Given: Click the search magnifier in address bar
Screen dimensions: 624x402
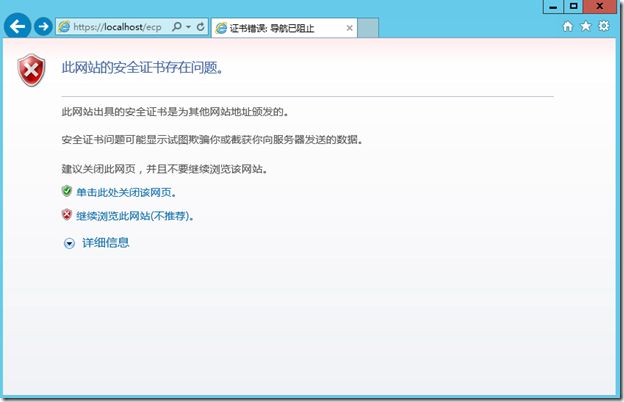Looking at the screenshot, I should [177, 27].
